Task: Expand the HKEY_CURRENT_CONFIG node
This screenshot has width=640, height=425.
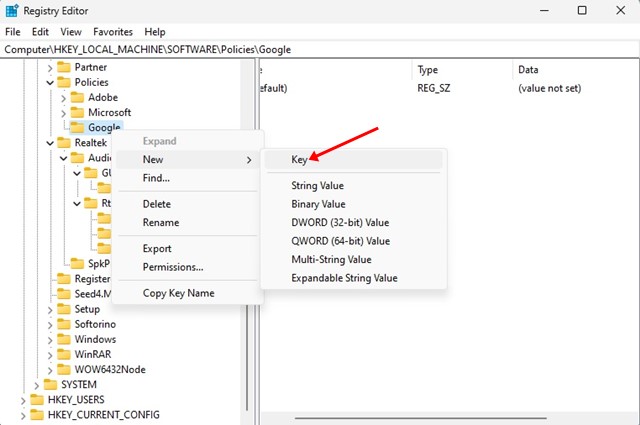Action: [x=23, y=416]
